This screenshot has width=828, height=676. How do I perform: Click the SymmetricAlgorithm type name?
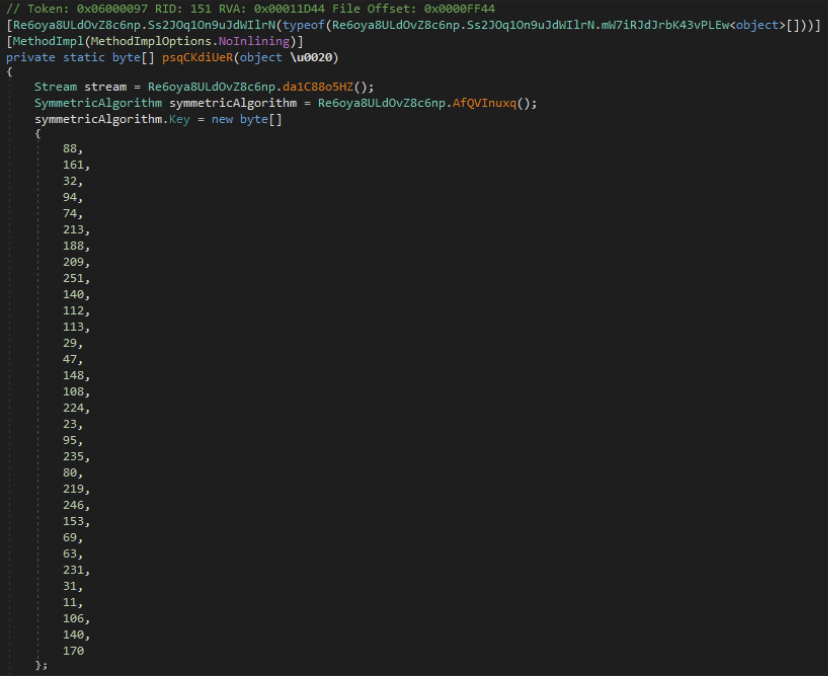[98, 103]
